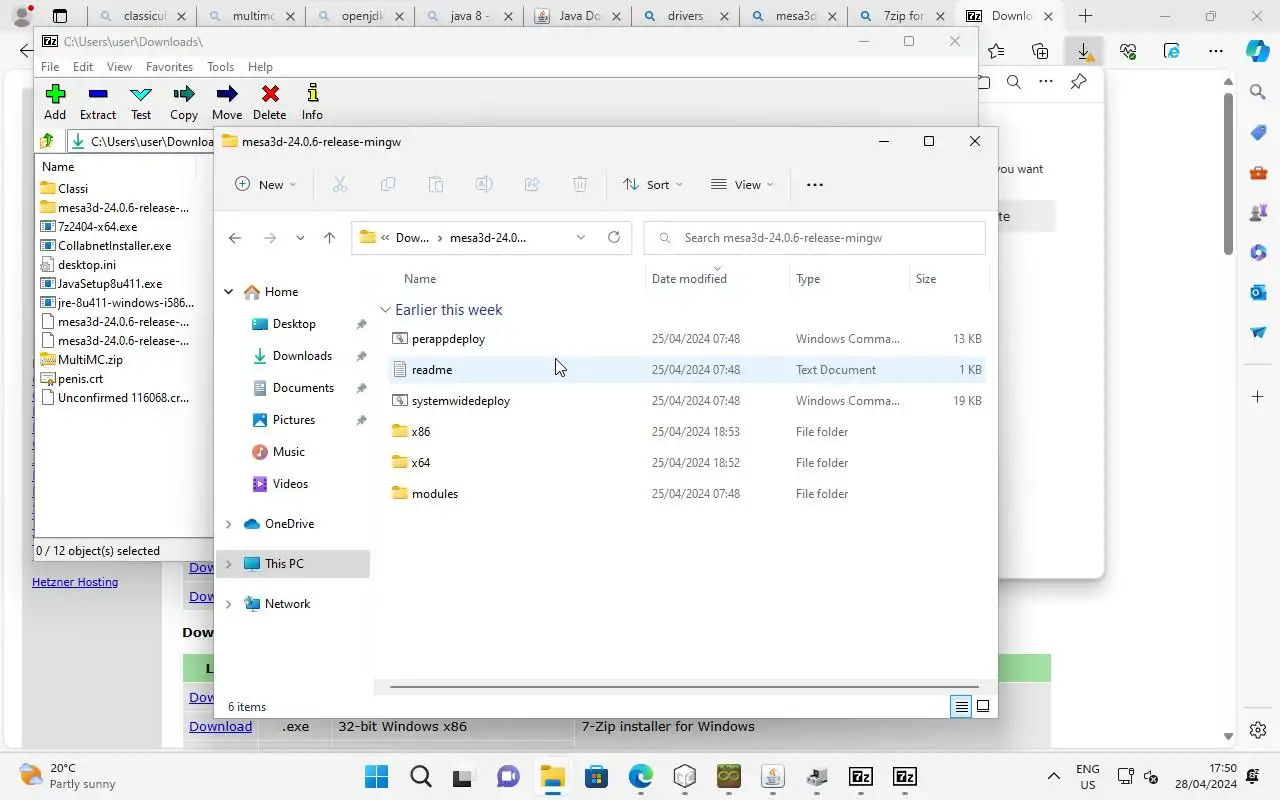Click the Search mesa3d-24.0.6-release-mingw box

pos(815,238)
